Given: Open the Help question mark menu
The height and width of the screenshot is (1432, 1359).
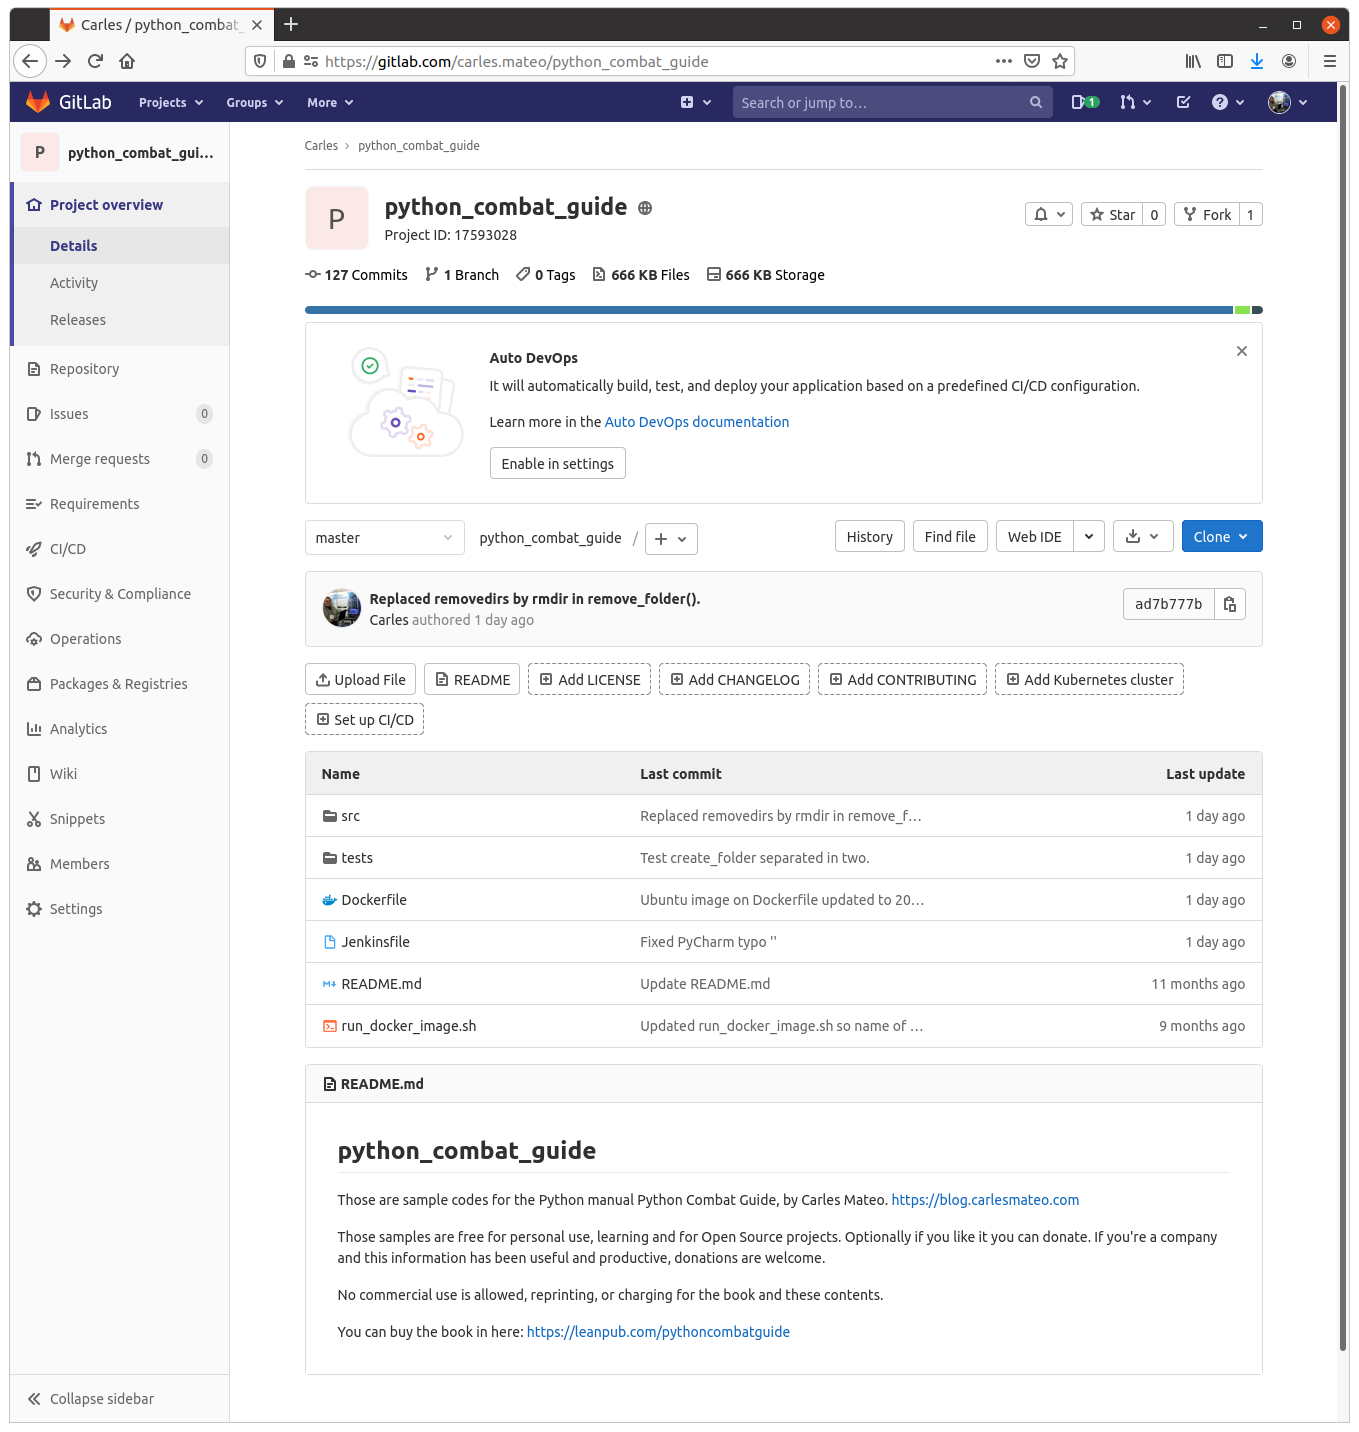Looking at the screenshot, I should [1228, 102].
